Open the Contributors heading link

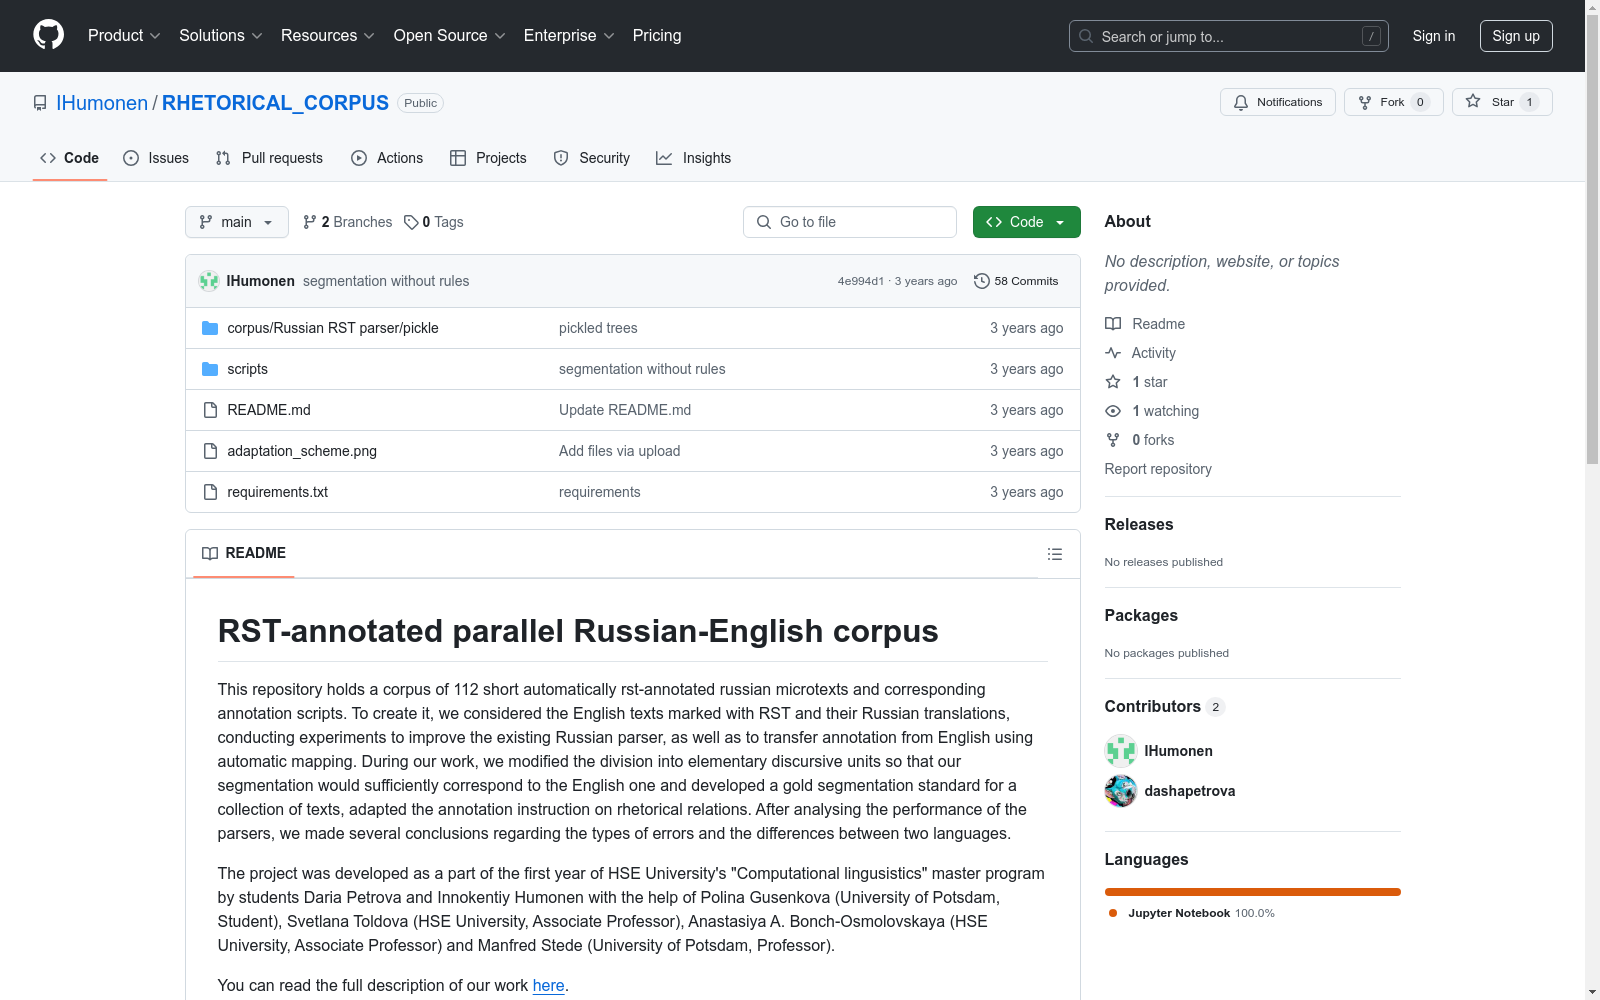pos(1165,706)
